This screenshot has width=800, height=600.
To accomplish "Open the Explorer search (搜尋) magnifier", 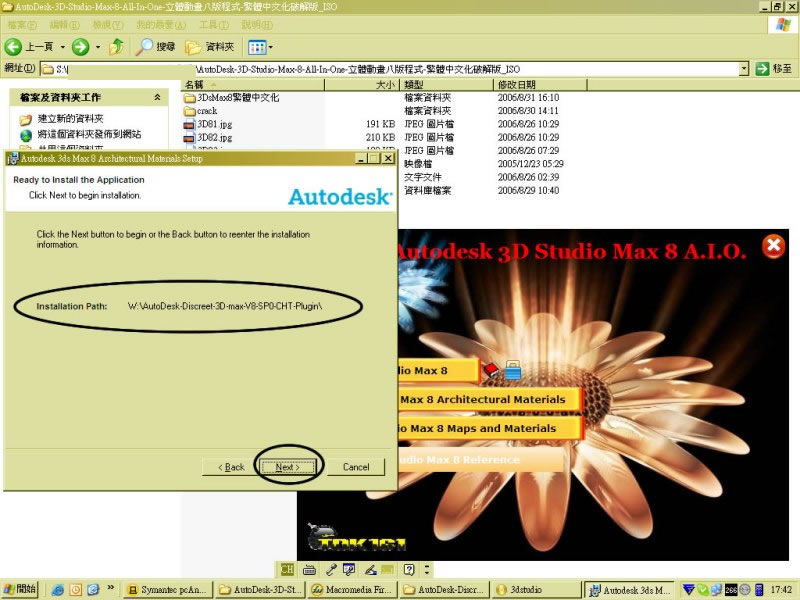I will (x=156, y=47).
